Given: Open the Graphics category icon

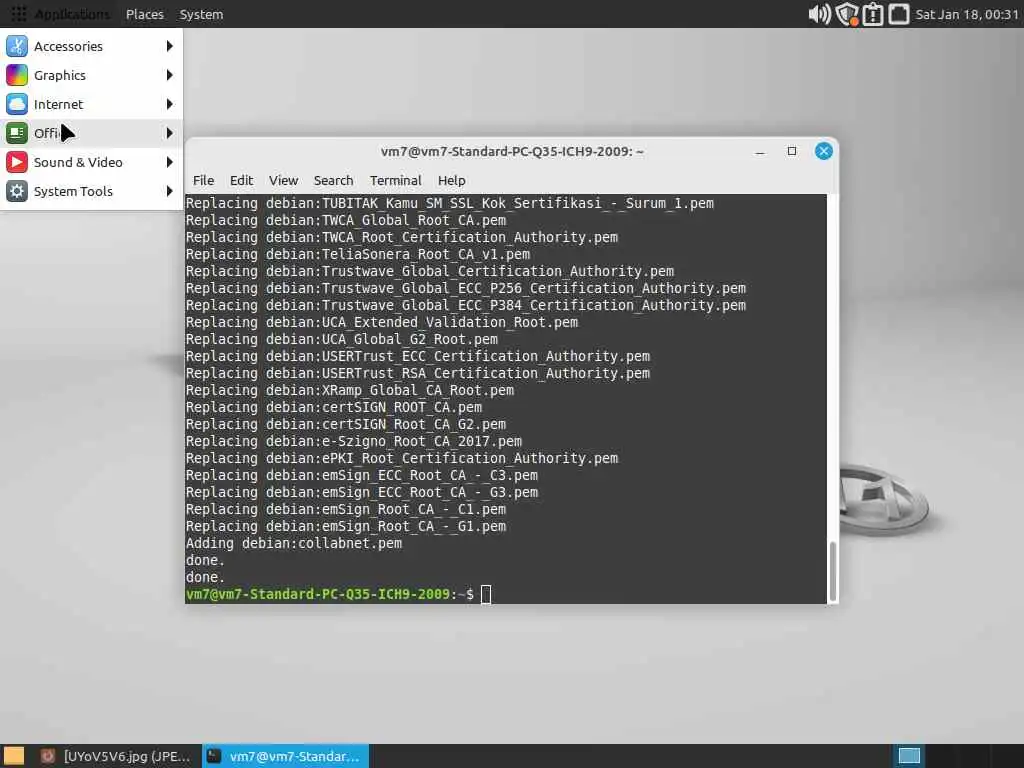Looking at the screenshot, I should (17, 75).
